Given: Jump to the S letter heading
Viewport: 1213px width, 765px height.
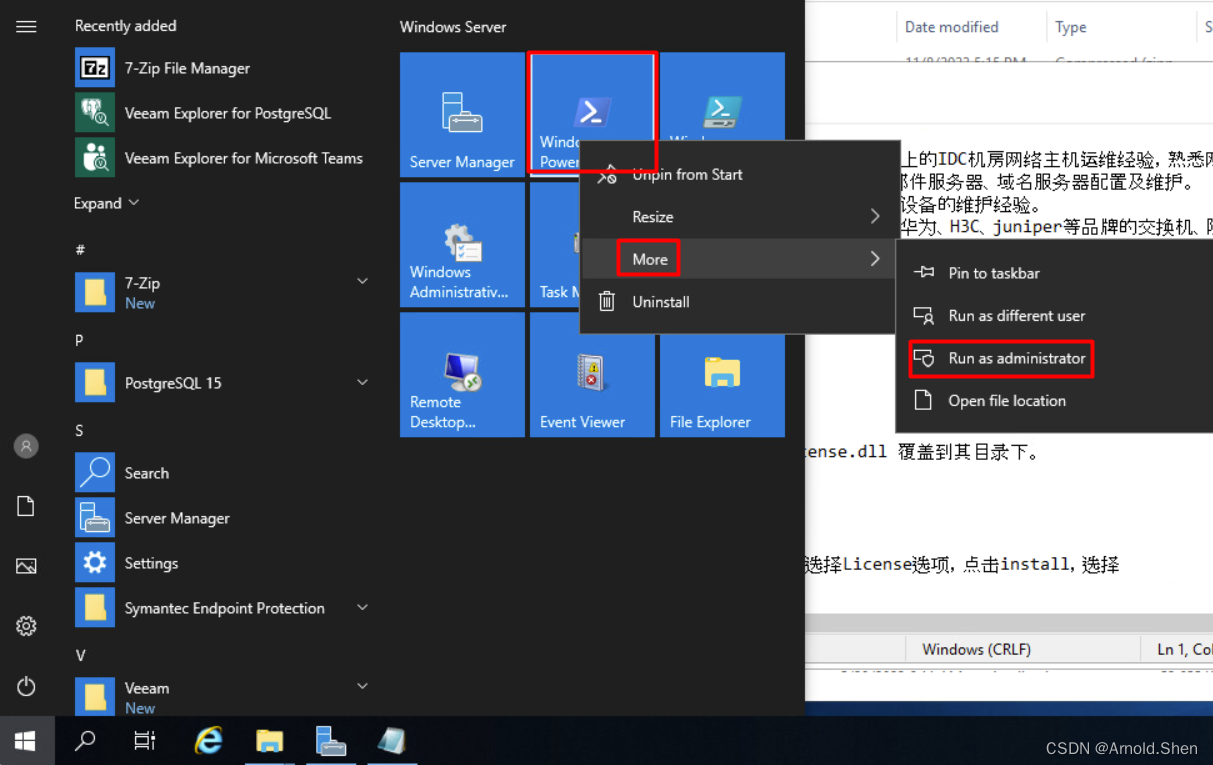Looking at the screenshot, I should point(79,430).
